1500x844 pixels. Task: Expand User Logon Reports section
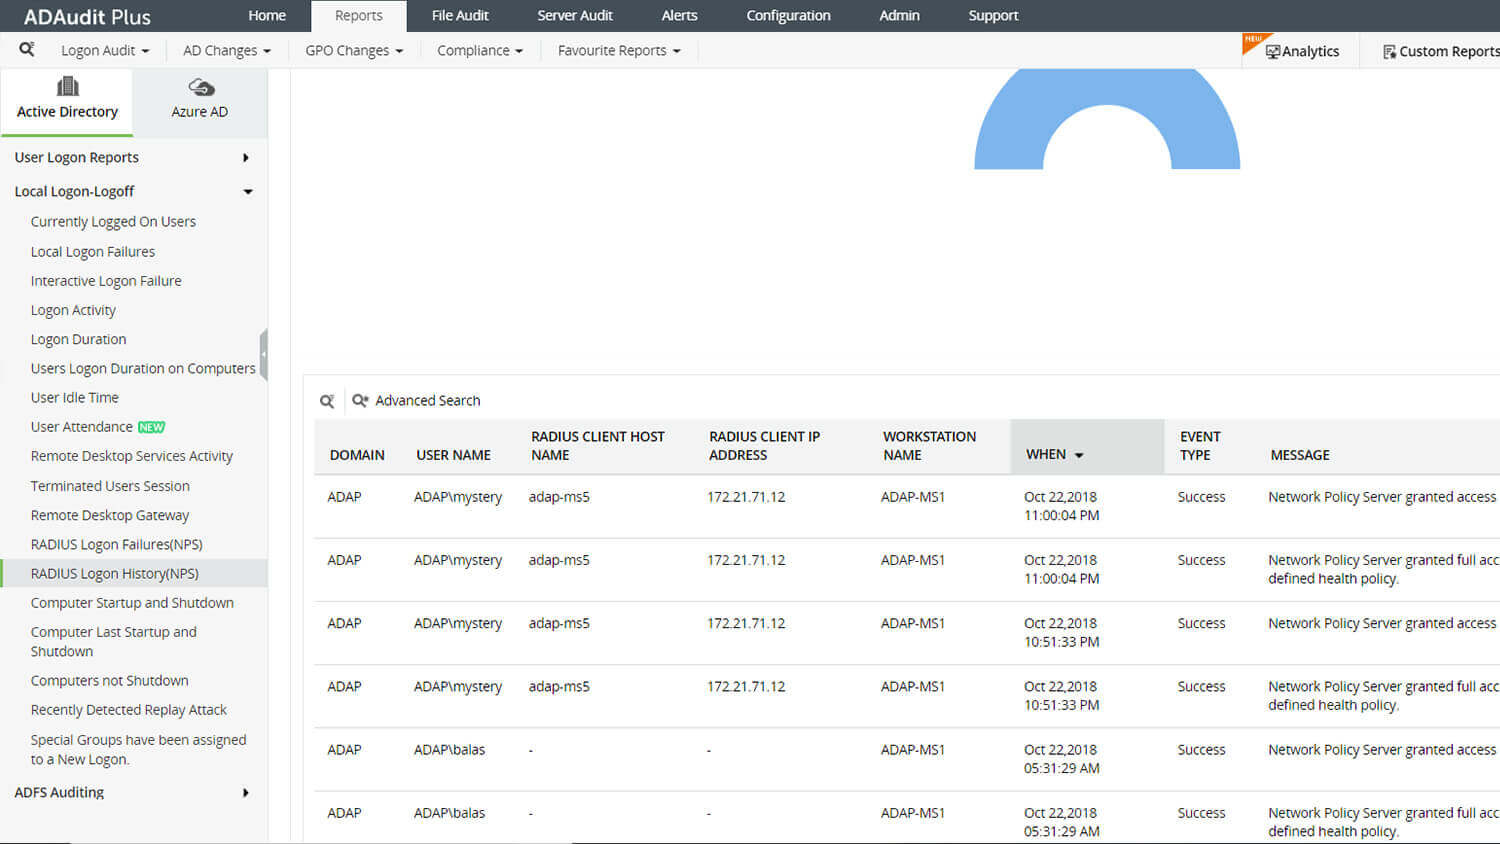(x=133, y=157)
